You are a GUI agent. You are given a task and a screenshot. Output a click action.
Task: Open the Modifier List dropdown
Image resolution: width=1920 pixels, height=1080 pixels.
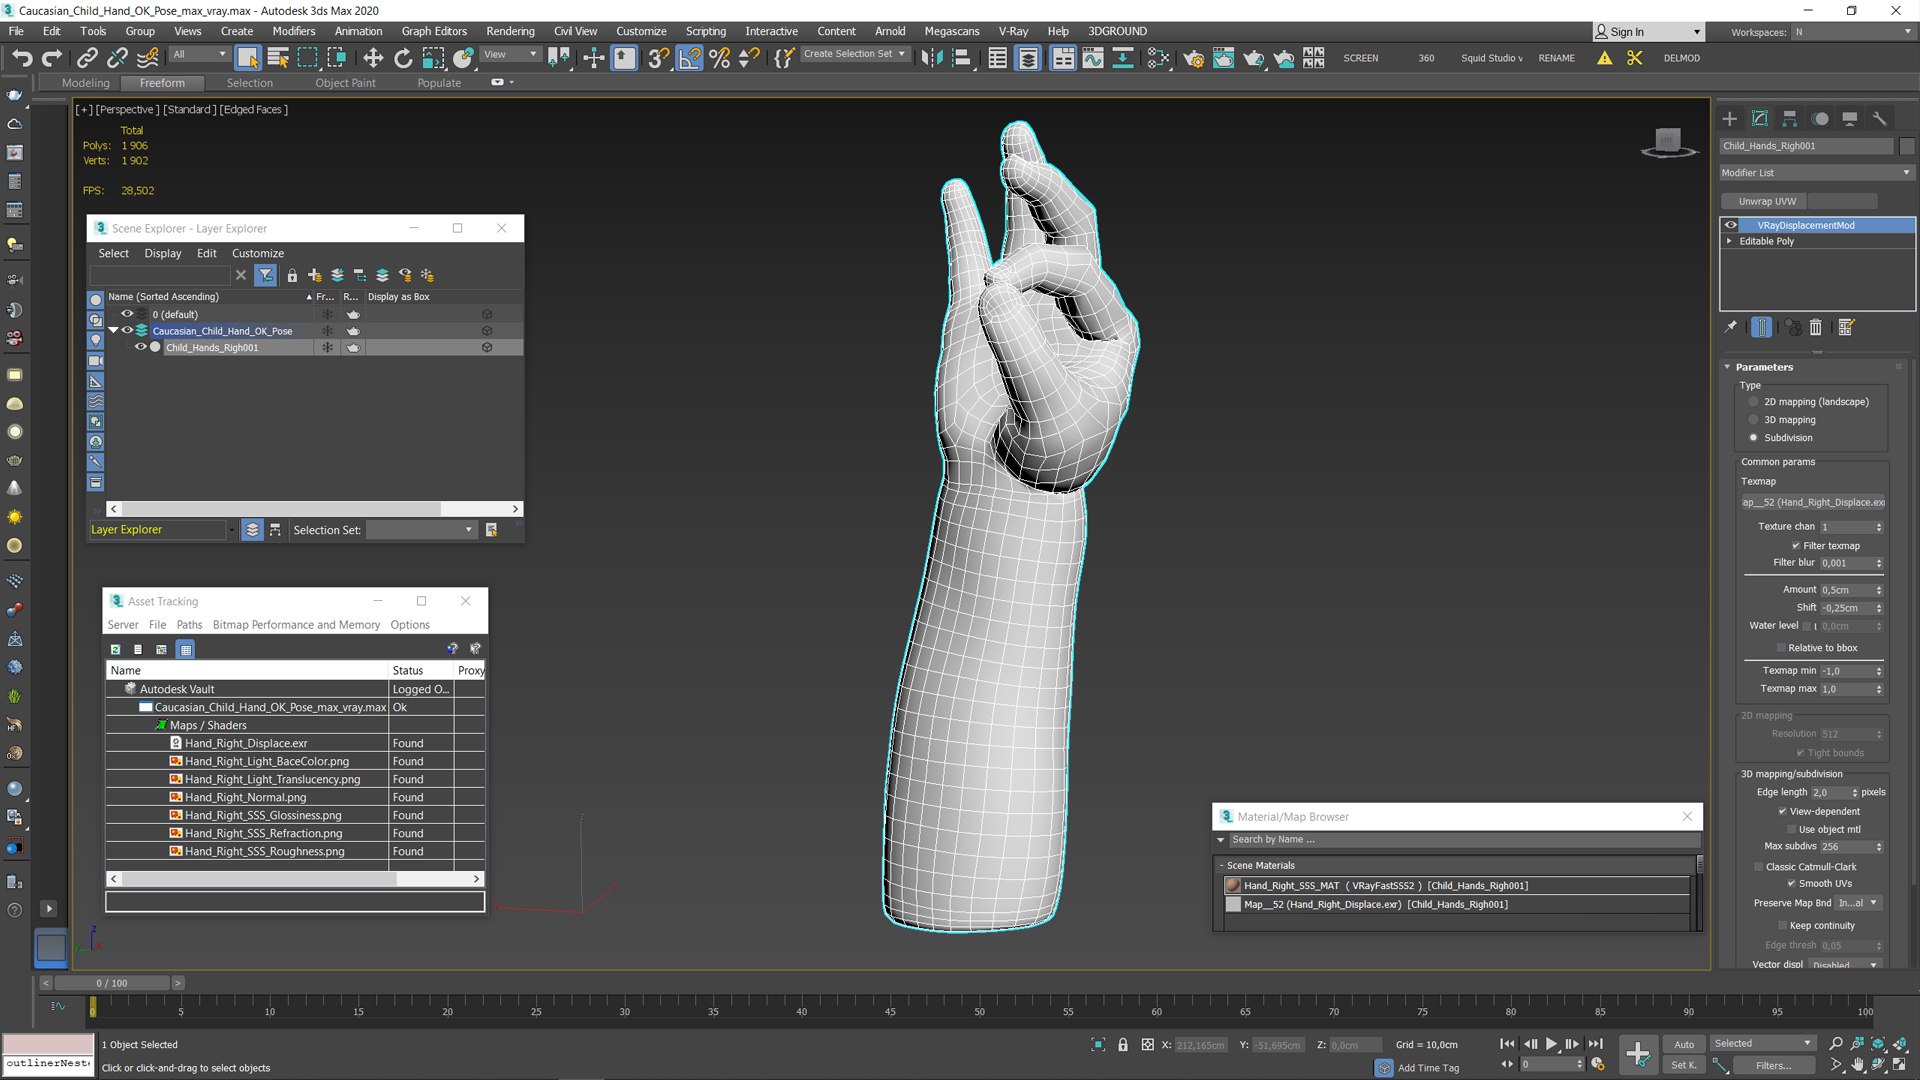click(1816, 173)
